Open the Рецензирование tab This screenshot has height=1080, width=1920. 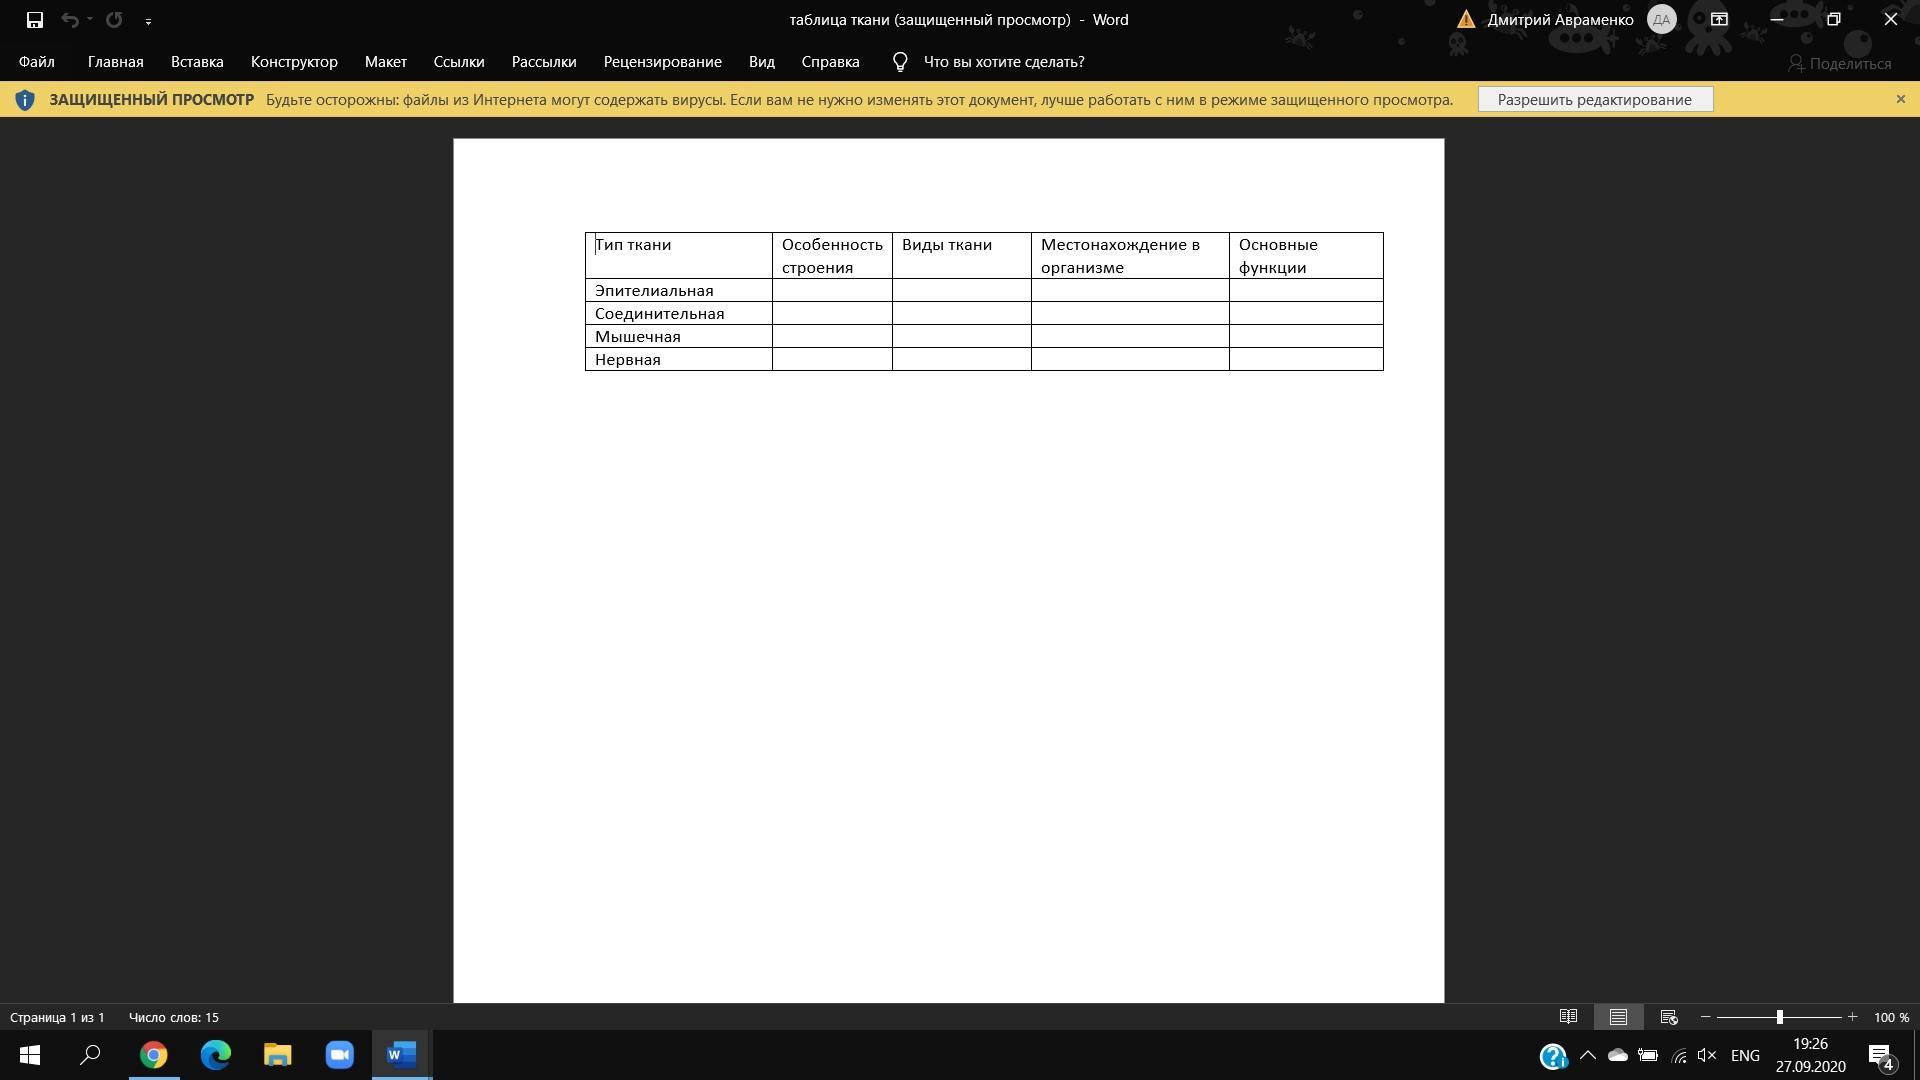coord(662,62)
